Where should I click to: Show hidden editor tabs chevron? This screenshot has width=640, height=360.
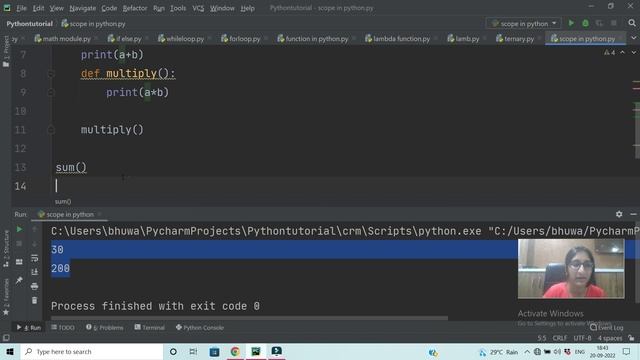point(633,38)
